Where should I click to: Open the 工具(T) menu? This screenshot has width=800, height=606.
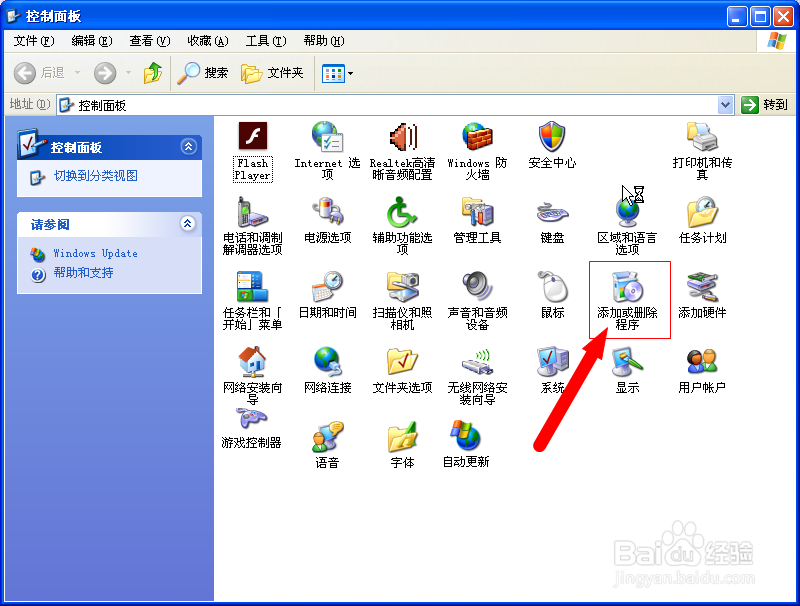click(x=266, y=41)
